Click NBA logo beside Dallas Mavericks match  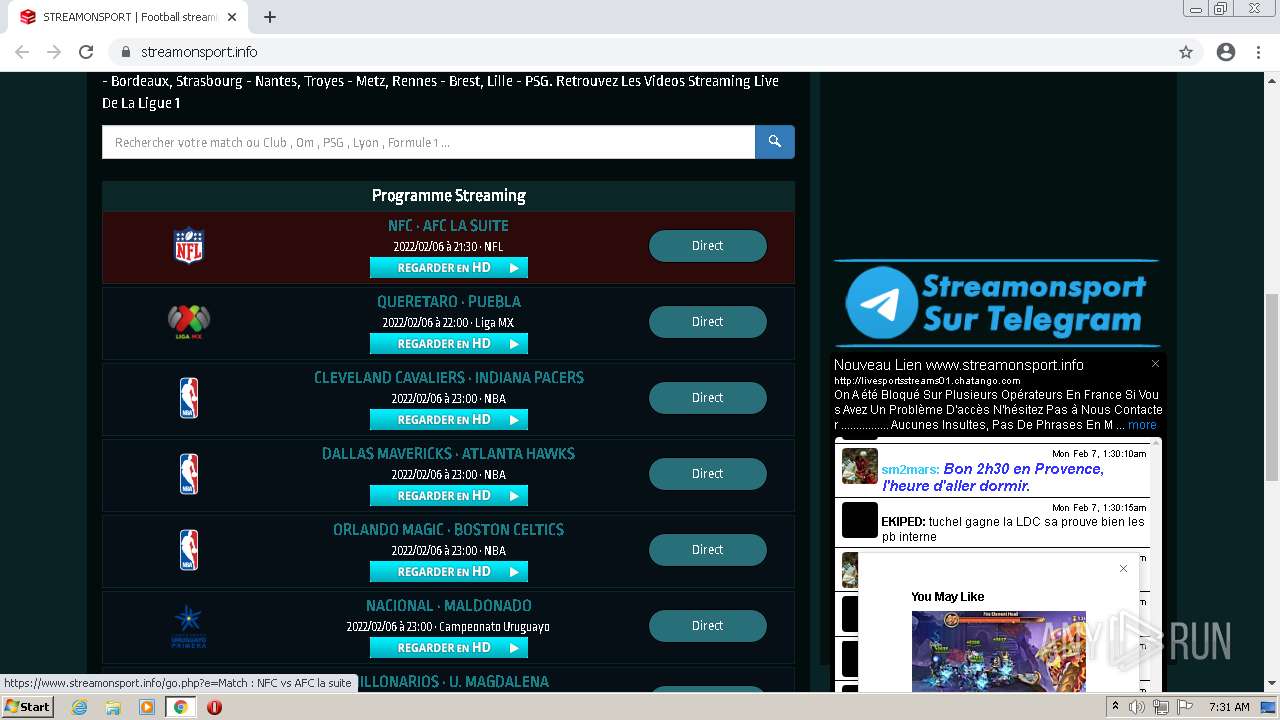click(x=189, y=474)
